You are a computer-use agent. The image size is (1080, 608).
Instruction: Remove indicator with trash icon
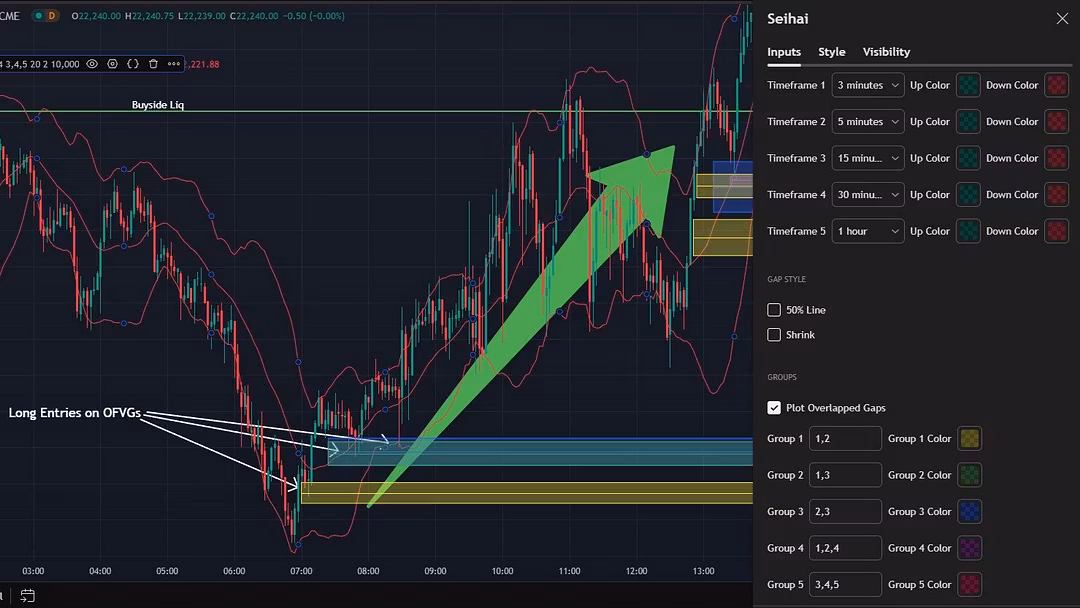point(153,63)
